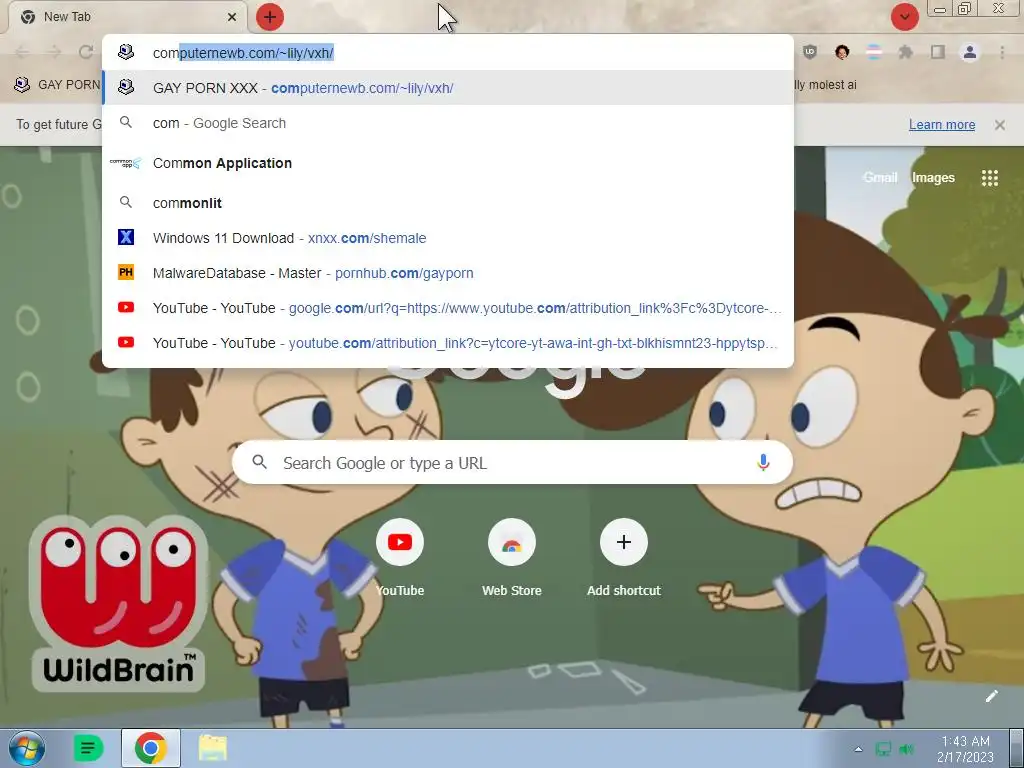Open a new tab with the red plus button
This screenshot has width=1024, height=768.
click(270, 17)
